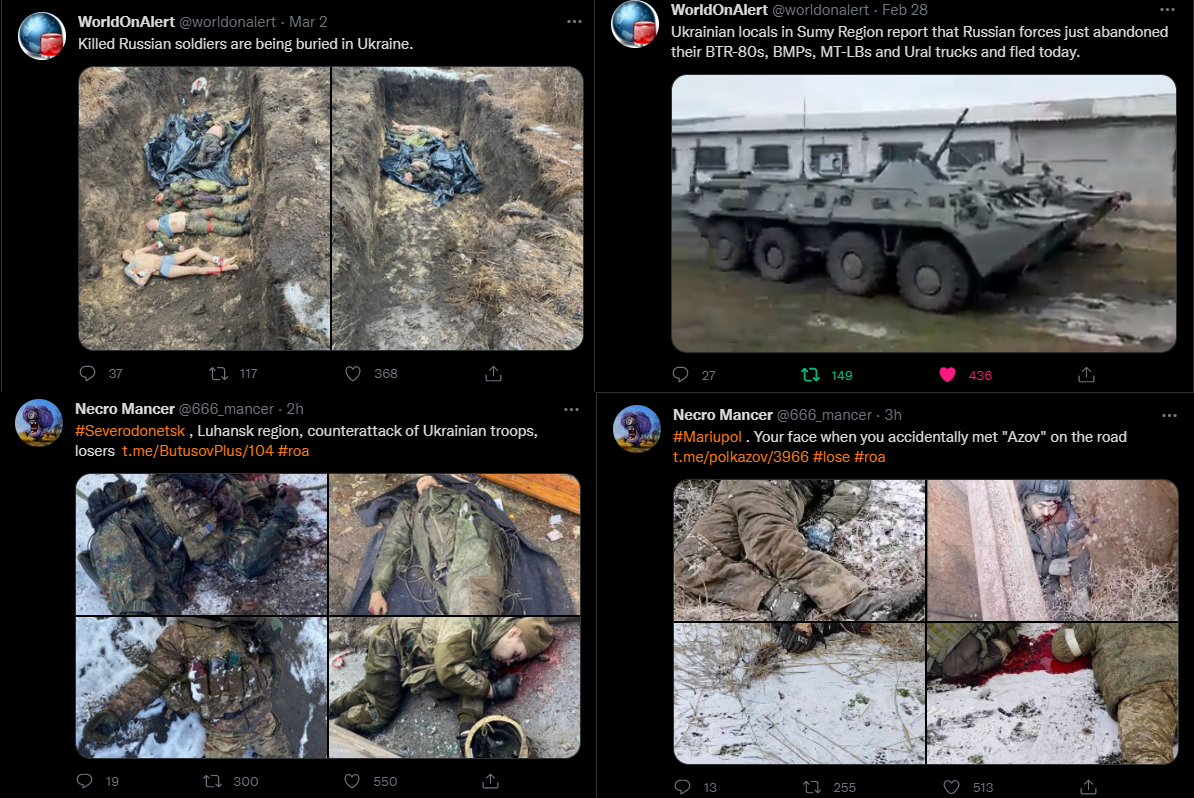The width and height of the screenshot is (1194, 798).
Task: Retweet the Severodonetsk tweet with 300 retweets
Action: (212, 781)
